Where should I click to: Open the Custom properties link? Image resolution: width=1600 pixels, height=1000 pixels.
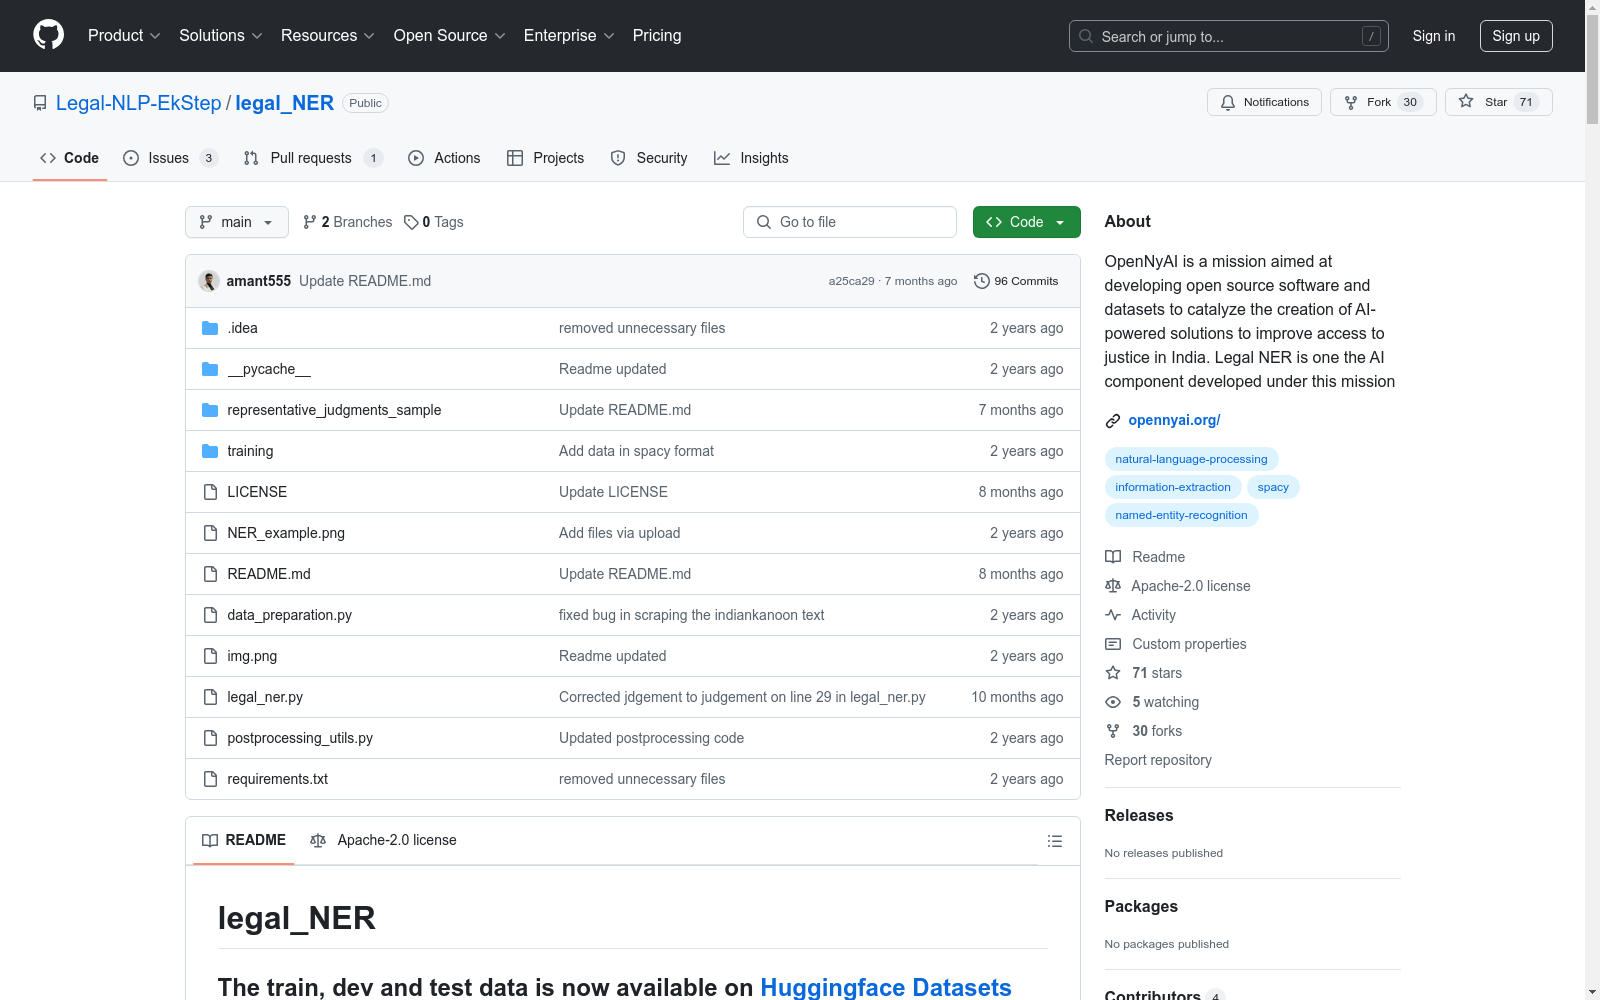pyautogui.click(x=1176, y=644)
